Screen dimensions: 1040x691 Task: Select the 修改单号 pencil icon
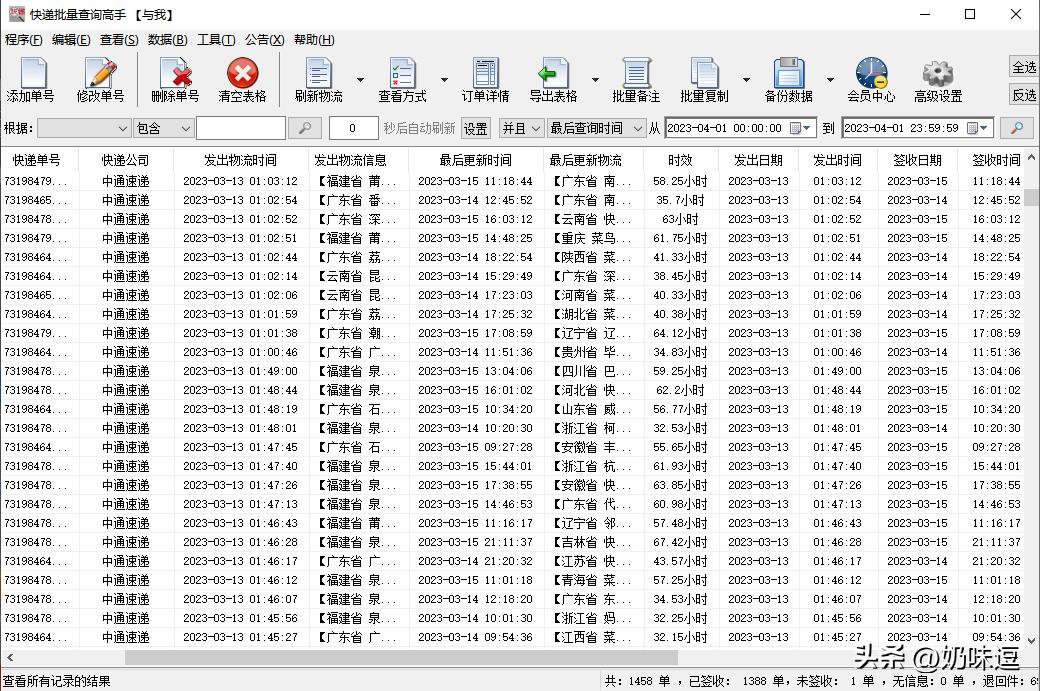(100, 78)
